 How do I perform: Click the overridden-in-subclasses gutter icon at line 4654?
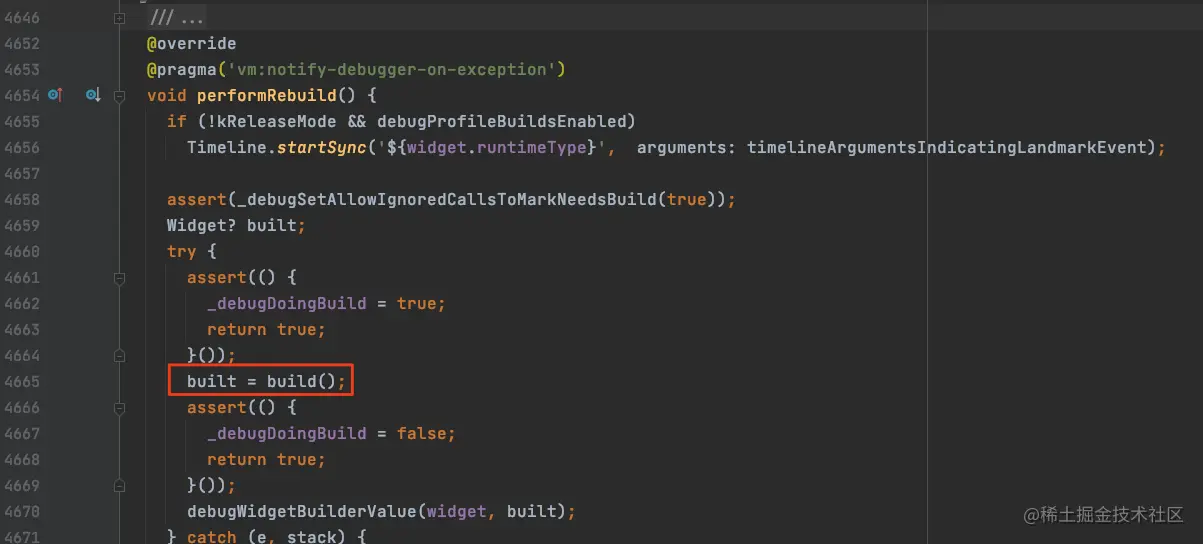coord(93,95)
